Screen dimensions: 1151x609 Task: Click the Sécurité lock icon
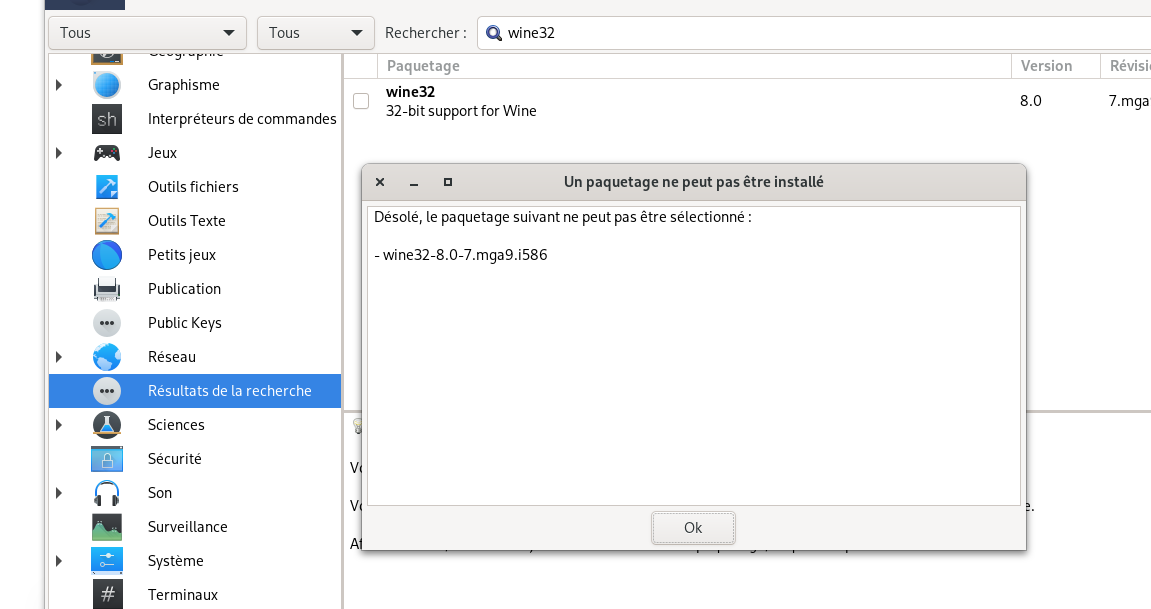click(x=106, y=459)
